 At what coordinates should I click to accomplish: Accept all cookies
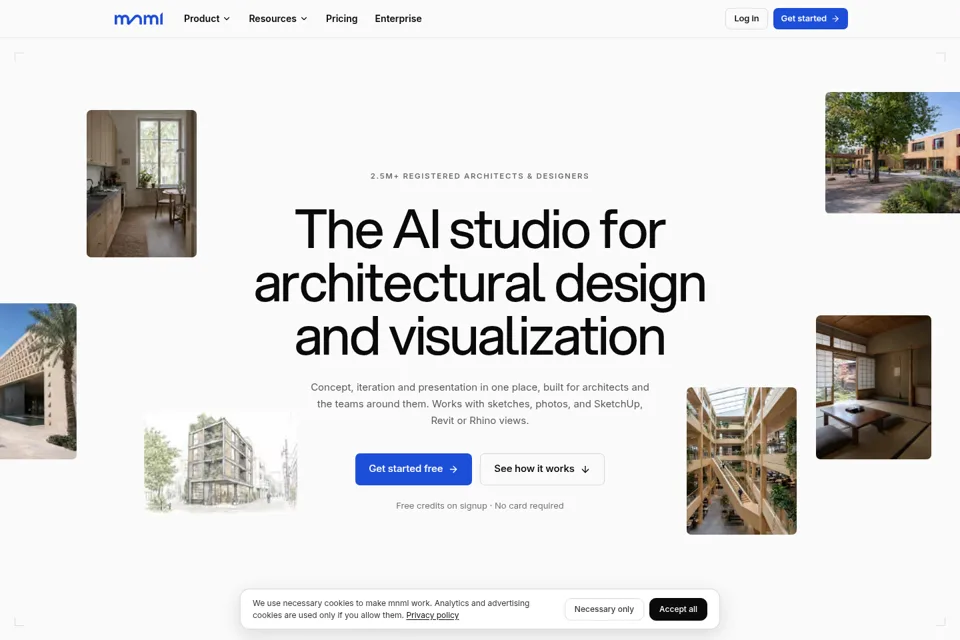tap(678, 609)
